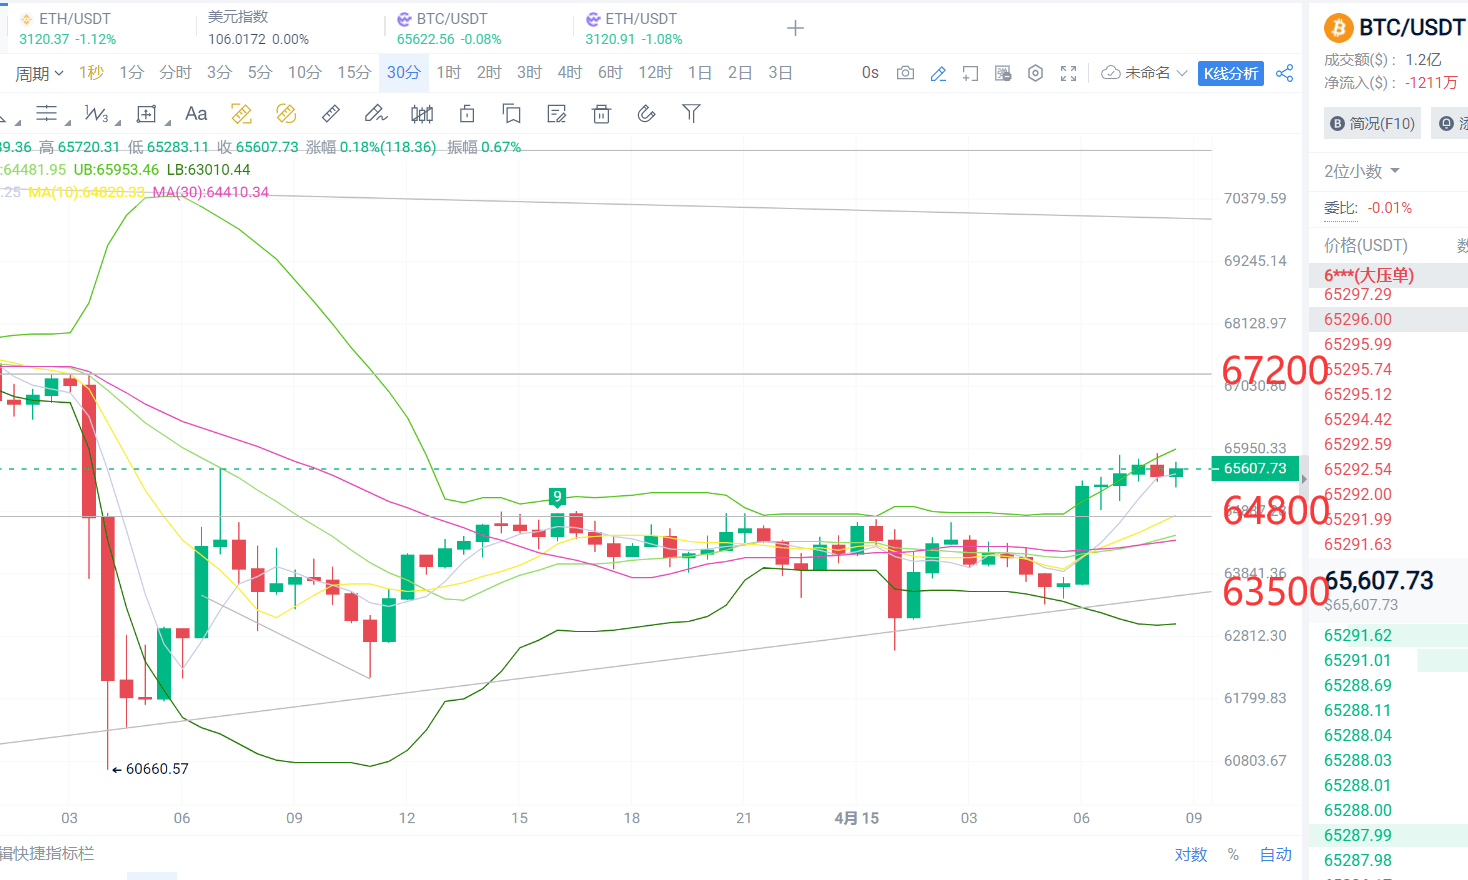Open 简况(F10) company overview
Image resolution: width=1468 pixels, height=880 pixels.
[x=1372, y=122]
